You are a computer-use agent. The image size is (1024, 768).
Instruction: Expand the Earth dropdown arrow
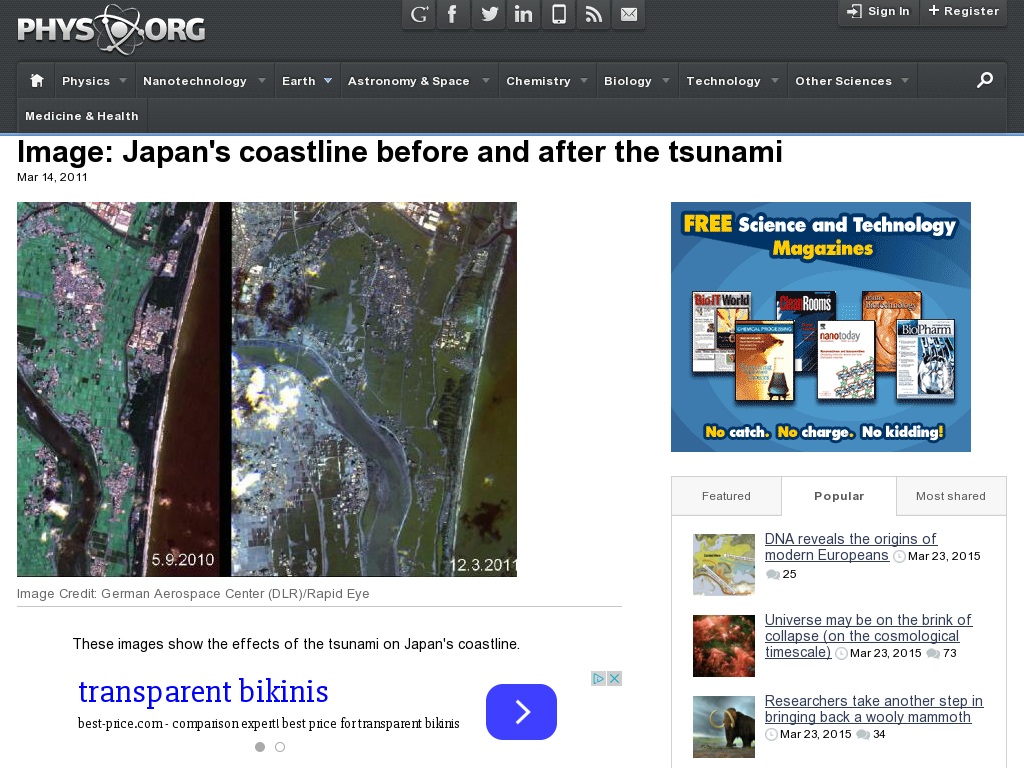coord(328,80)
